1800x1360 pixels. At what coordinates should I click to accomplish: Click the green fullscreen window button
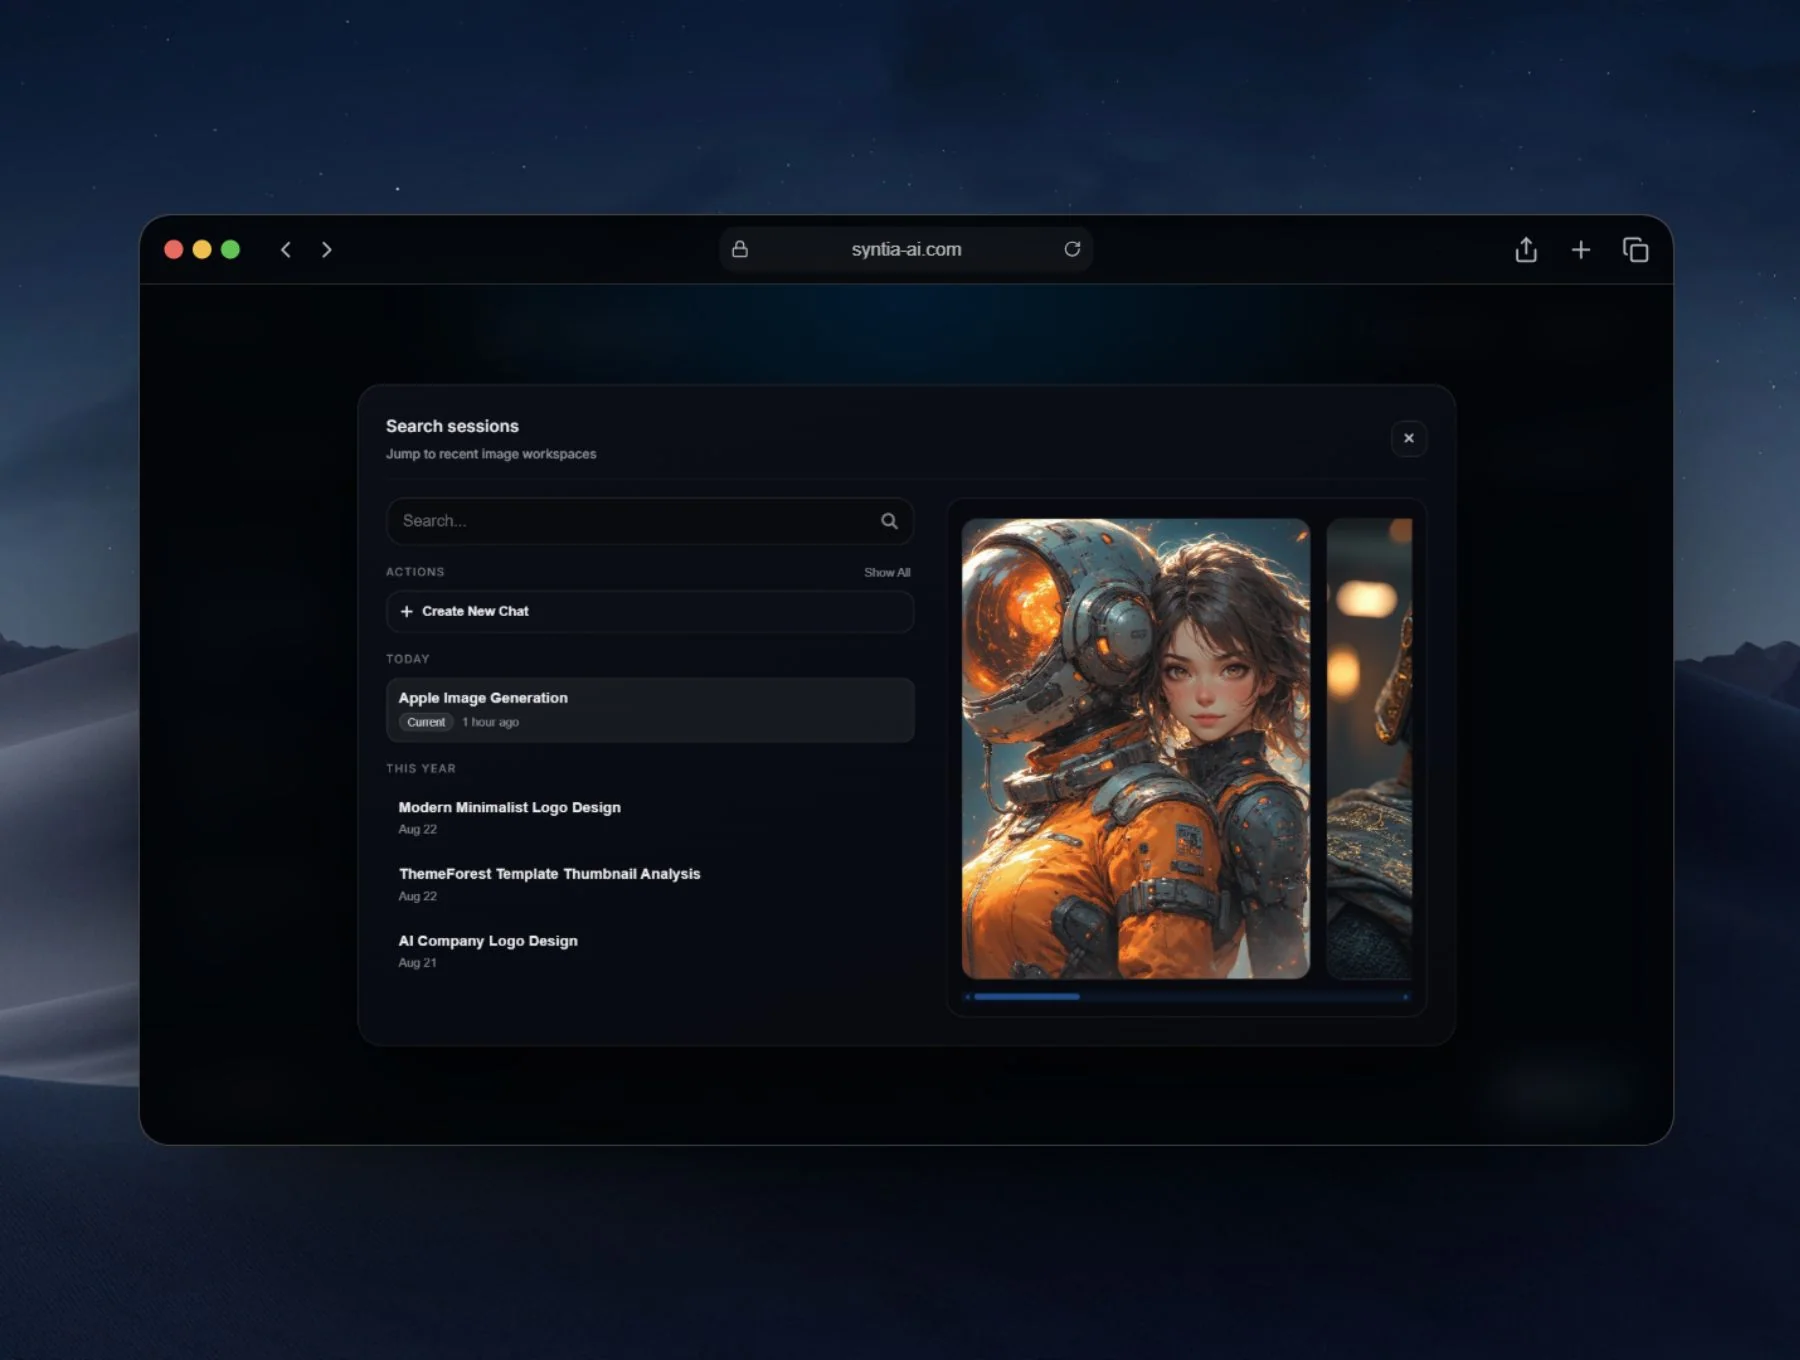pyautogui.click(x=230, y=249)
